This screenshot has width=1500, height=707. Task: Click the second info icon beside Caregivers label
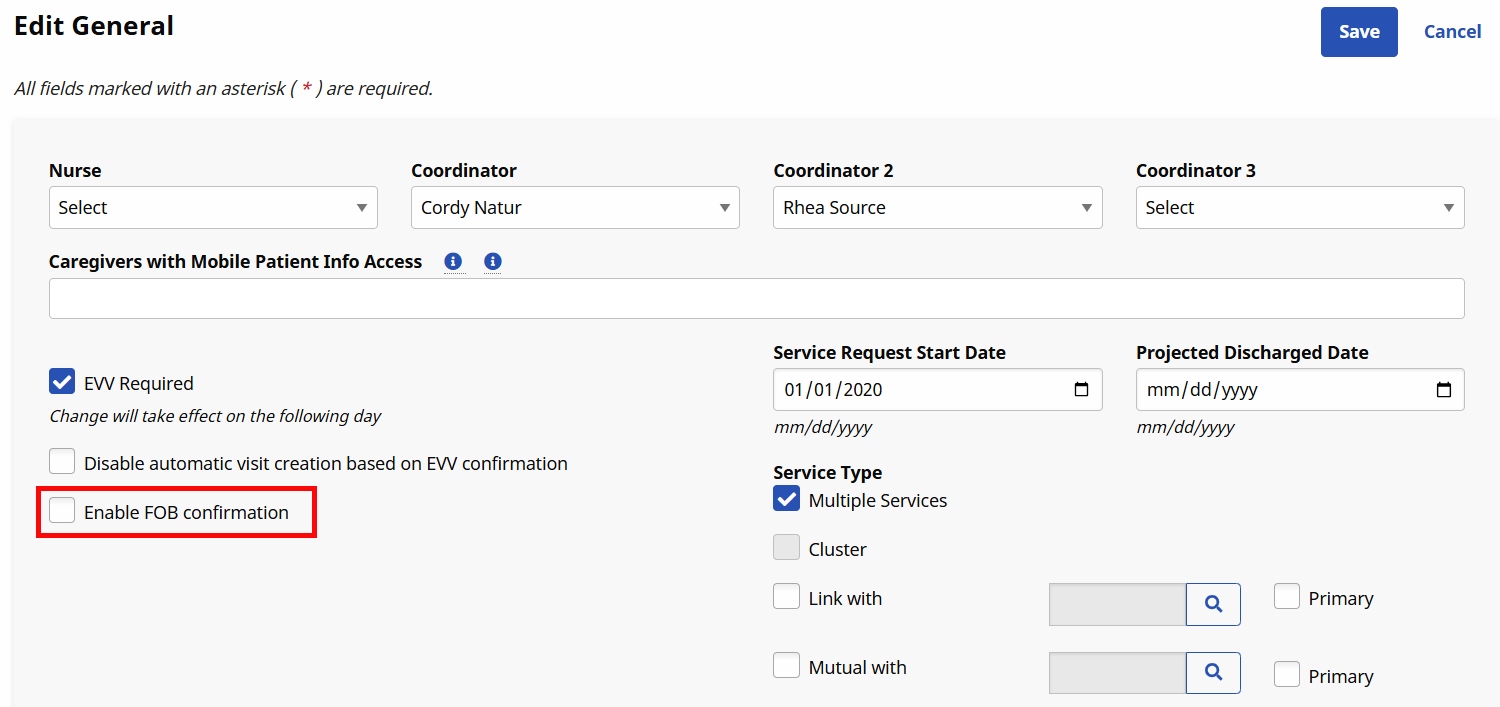pos(492,261)
